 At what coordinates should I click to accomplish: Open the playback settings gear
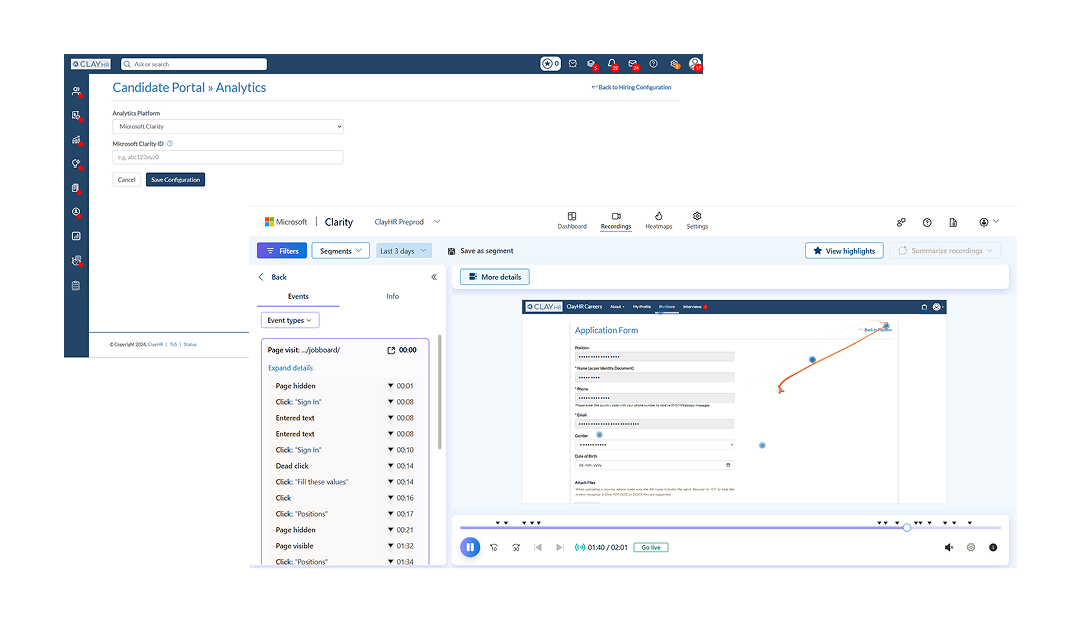tap(970, 548)
